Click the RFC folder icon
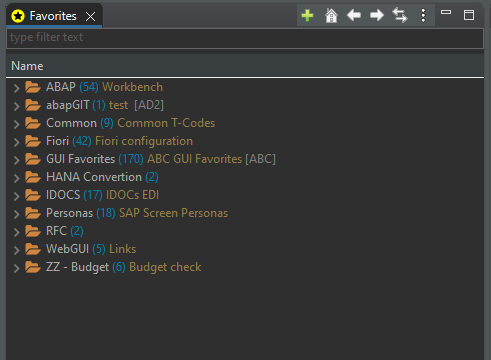The image size is (491, 360). pos(33,231)
